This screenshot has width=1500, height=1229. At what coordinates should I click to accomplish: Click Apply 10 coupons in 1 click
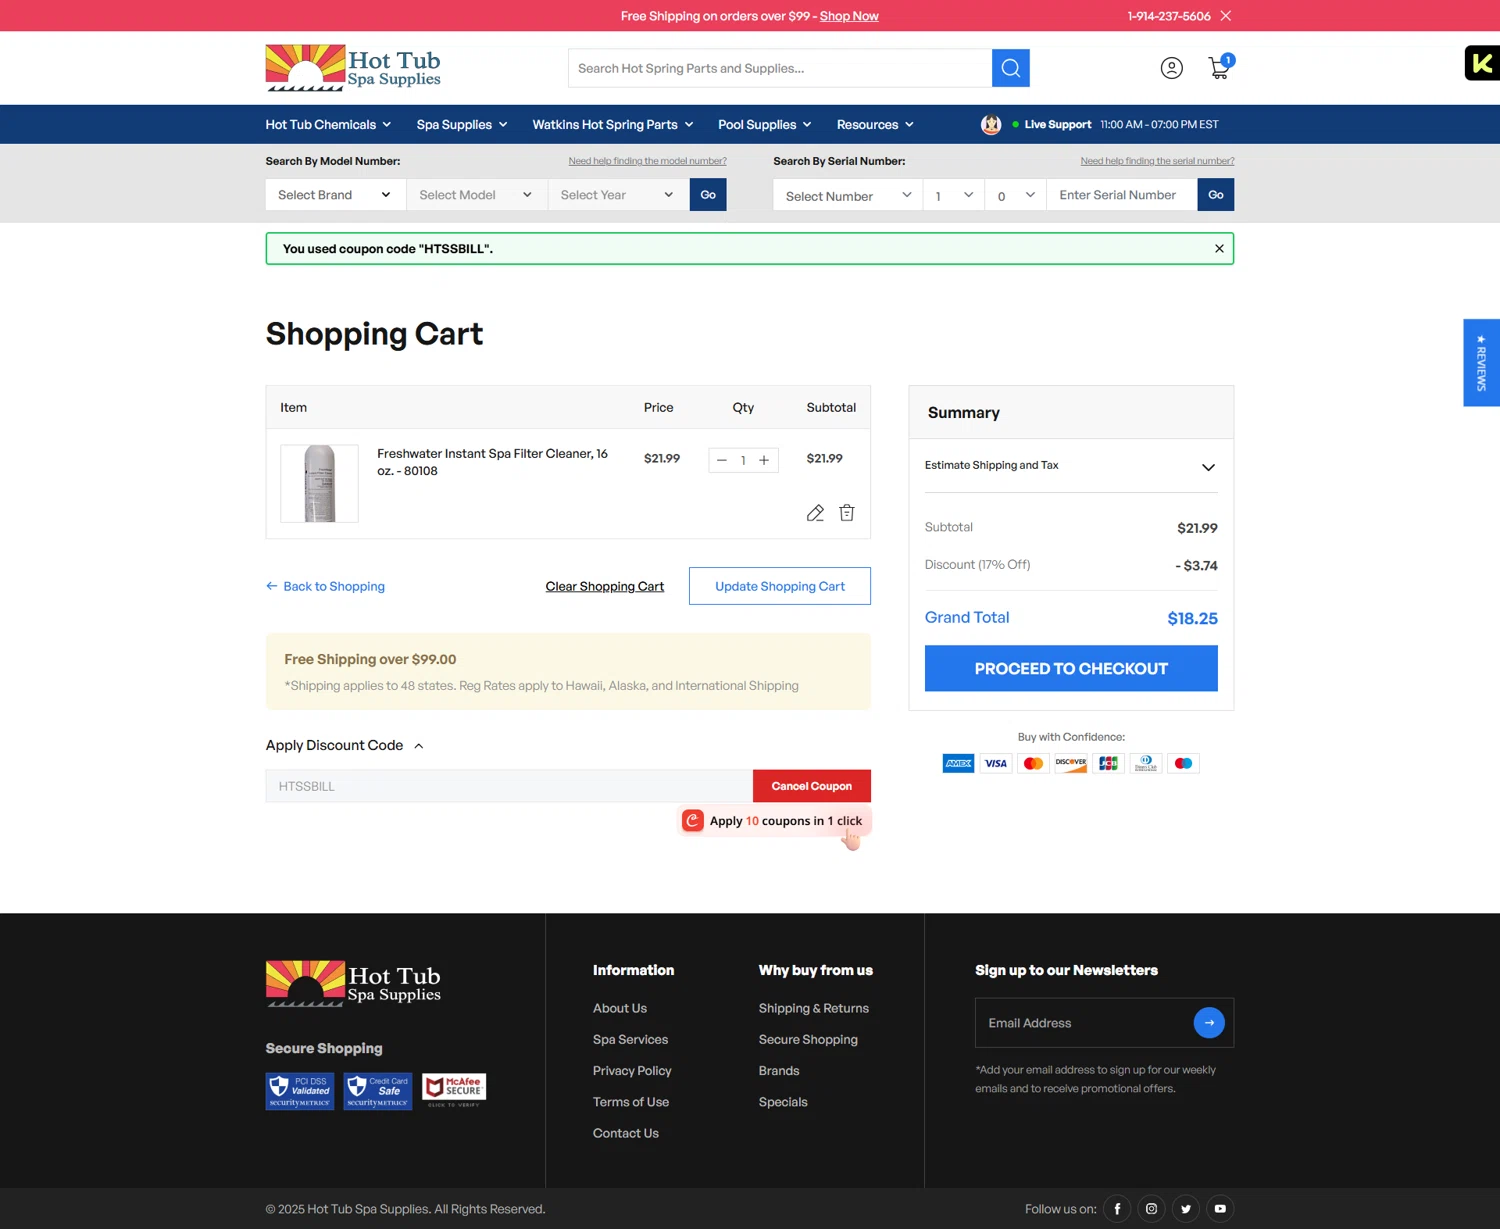[774, 821]
